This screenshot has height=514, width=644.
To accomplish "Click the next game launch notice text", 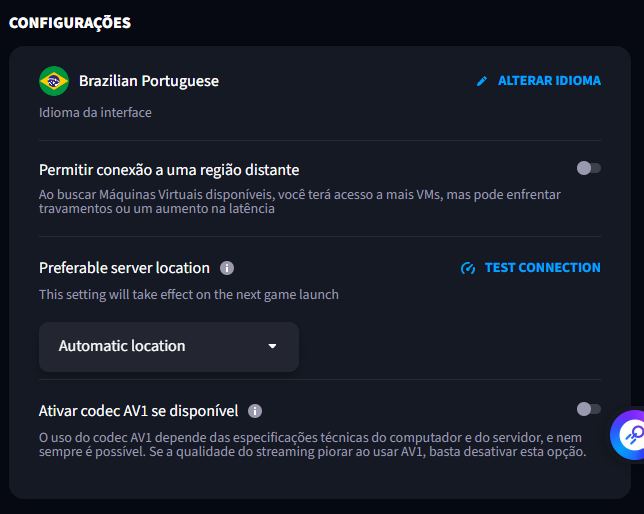I will pyautogui.click(x=188, y=295).
